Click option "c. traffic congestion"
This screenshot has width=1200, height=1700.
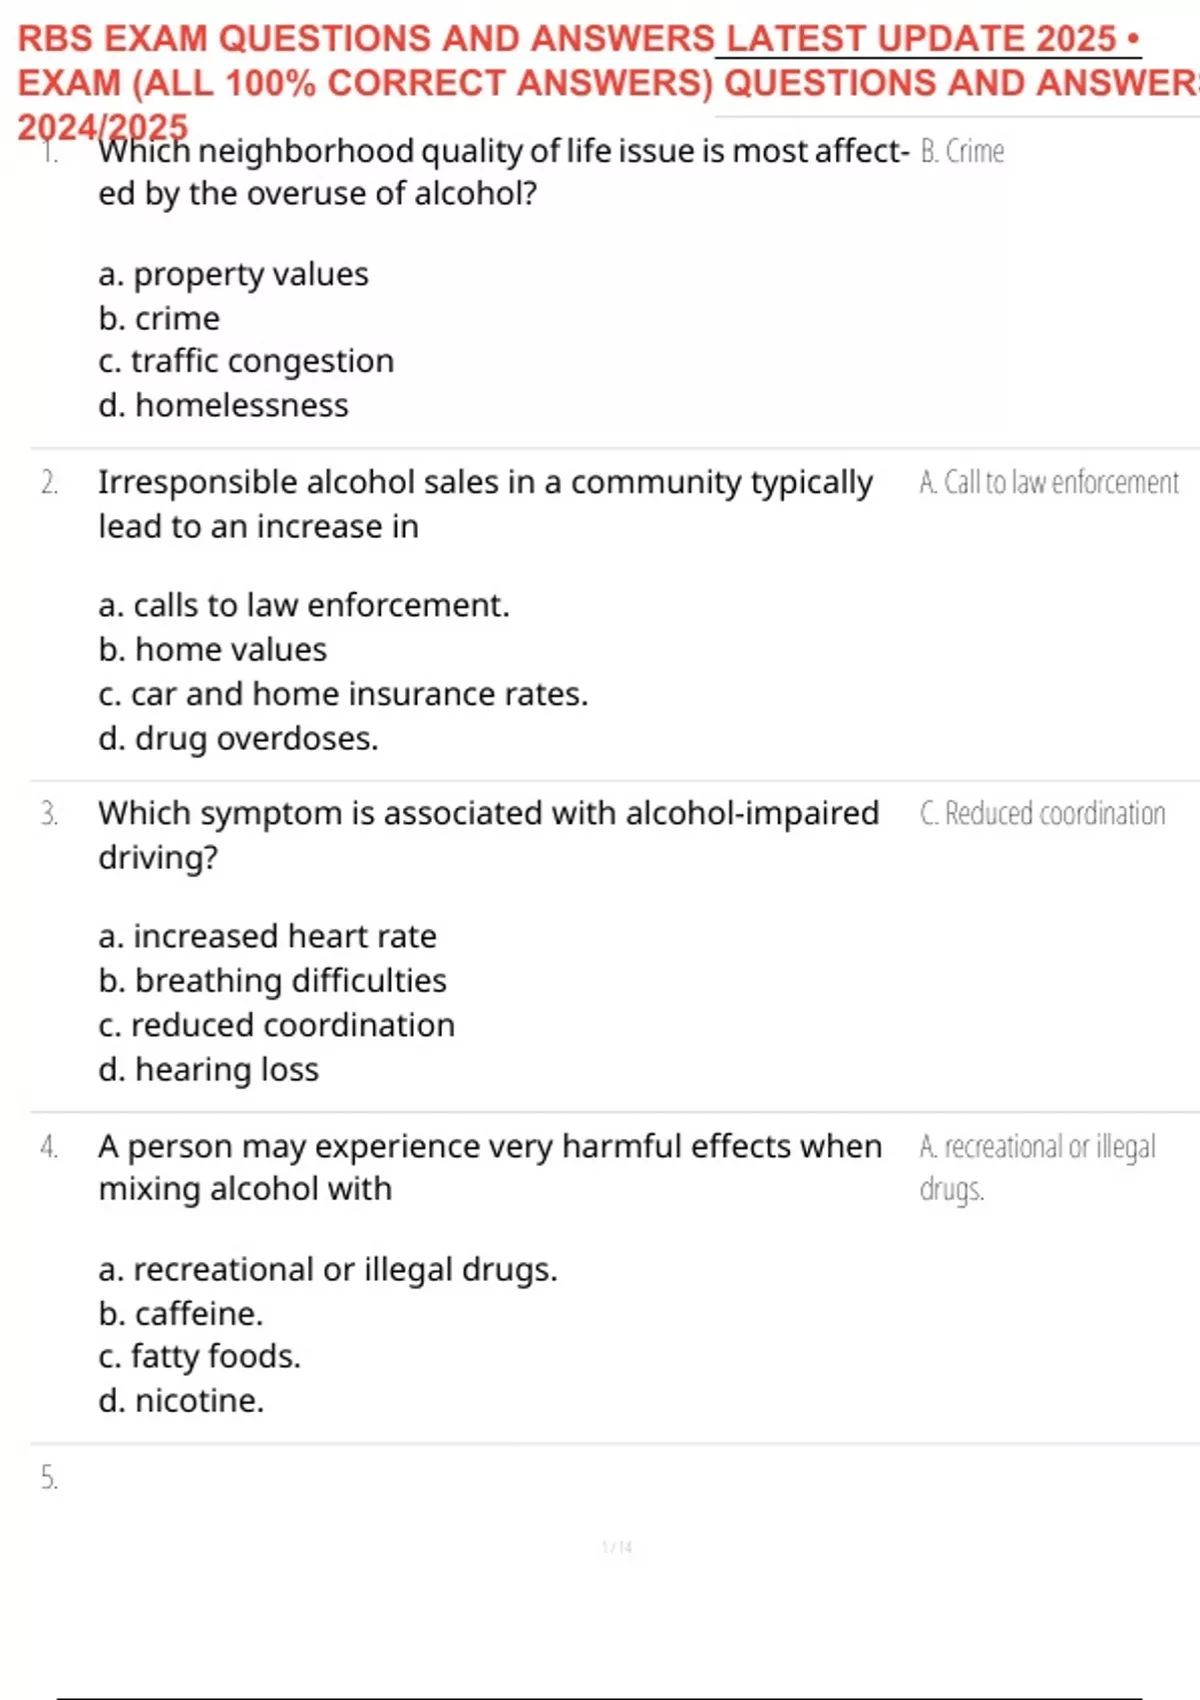click(x=246, y=361)
